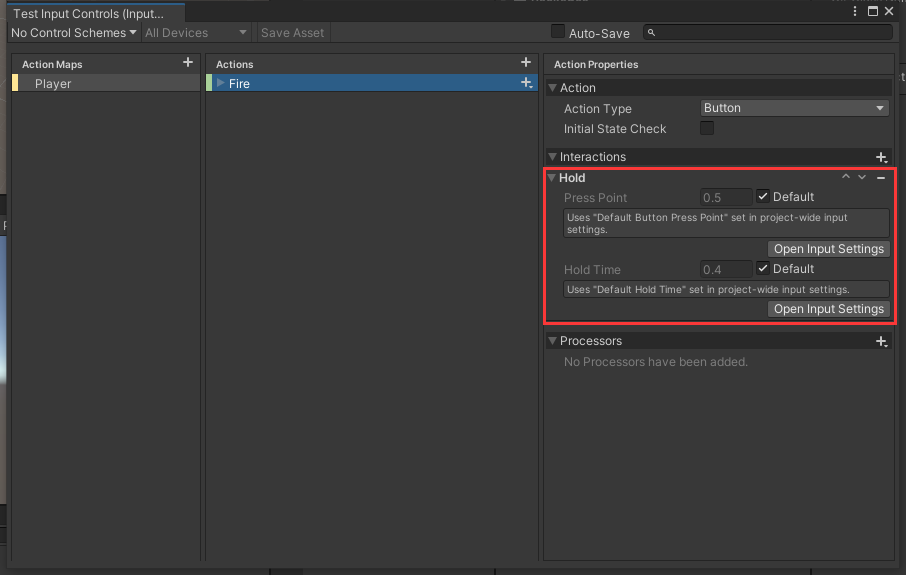
Task: Click the Press Point label
Action: click(595, 198)
